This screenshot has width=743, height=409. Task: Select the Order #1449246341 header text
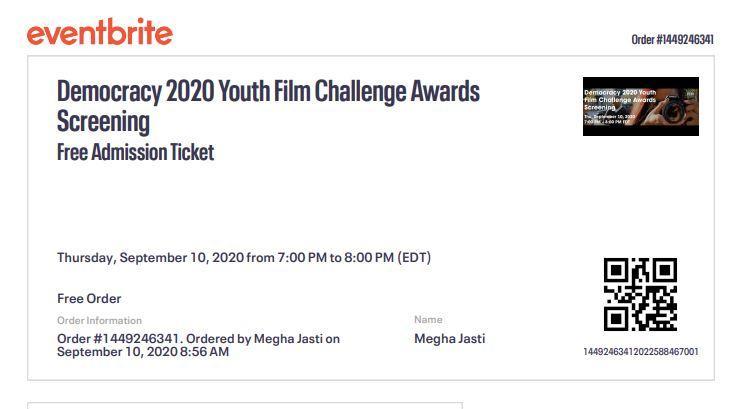click(672, 40)
